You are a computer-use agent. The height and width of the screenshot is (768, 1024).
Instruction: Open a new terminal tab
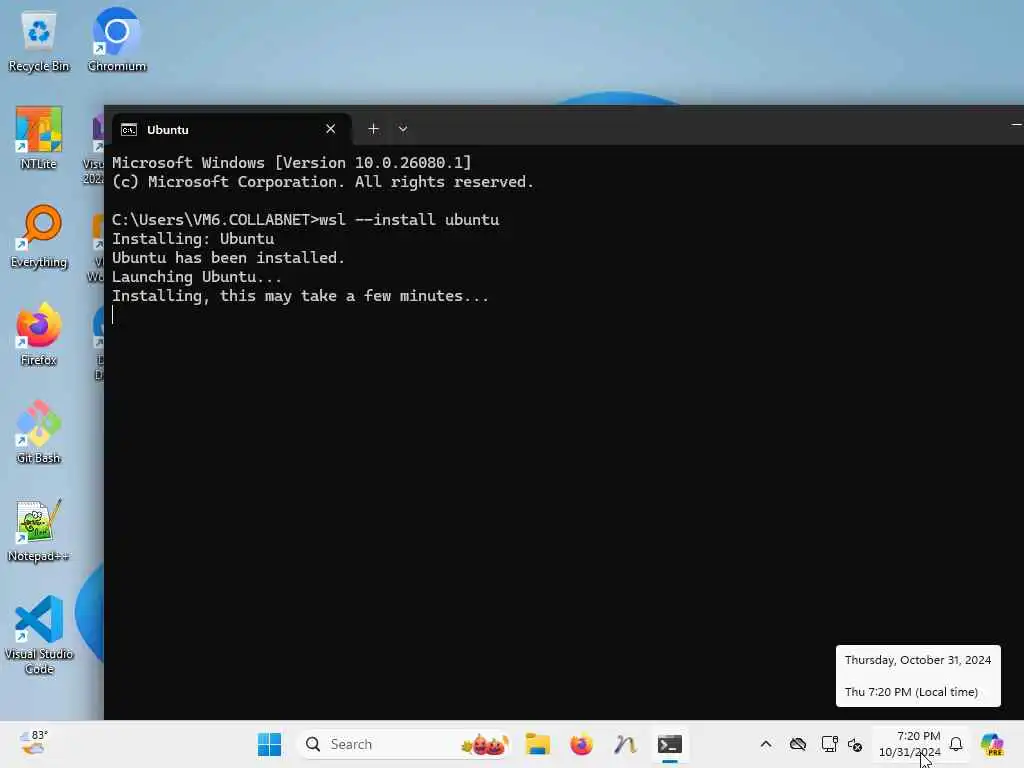[373, 129]
